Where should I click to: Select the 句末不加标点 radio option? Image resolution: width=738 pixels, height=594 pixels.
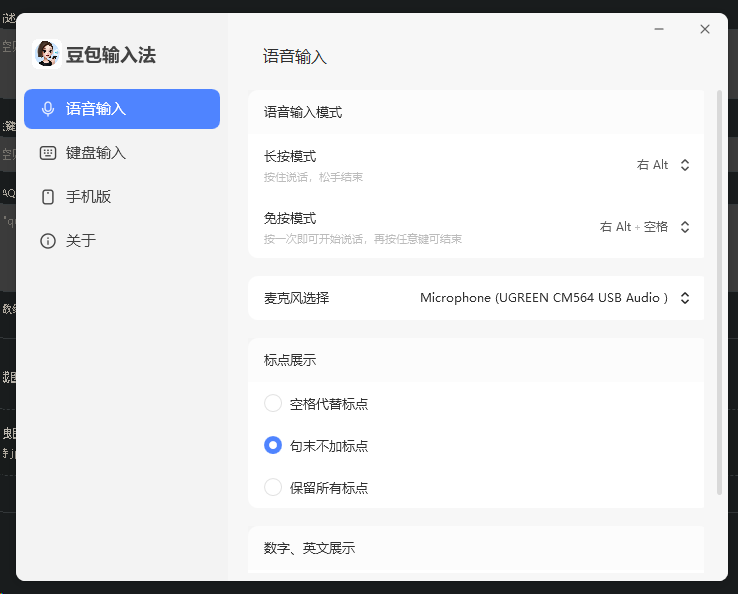pos(273,445)
